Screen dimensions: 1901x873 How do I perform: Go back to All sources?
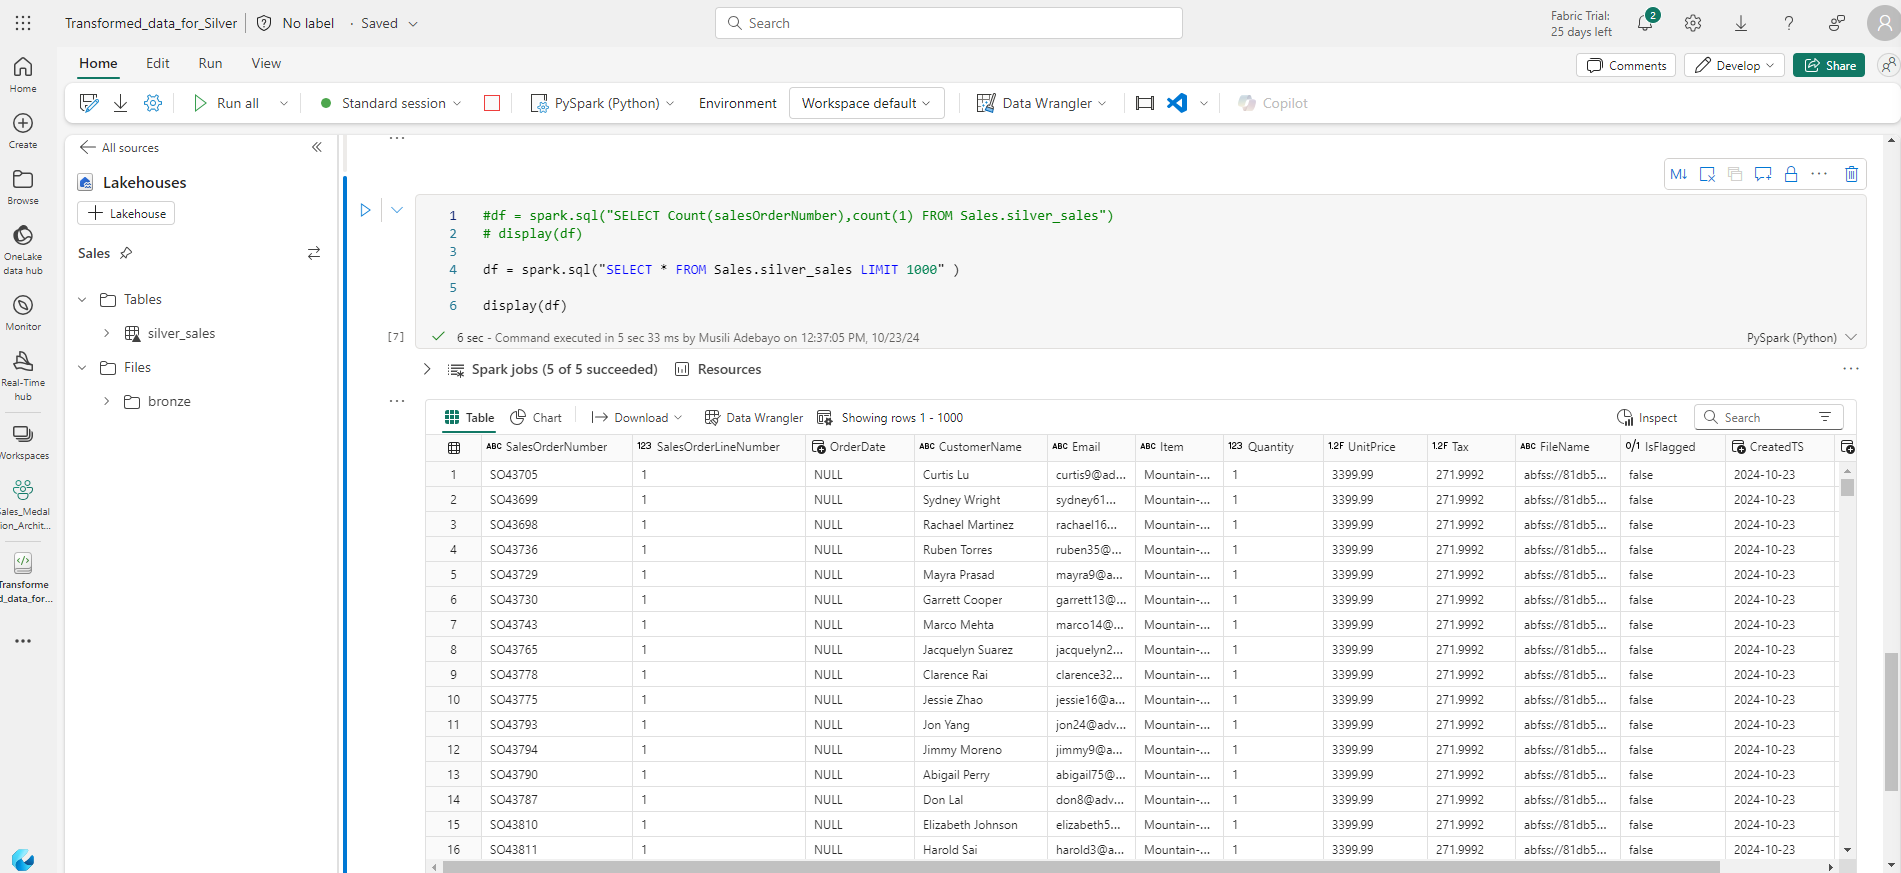(x=119, y=147)
